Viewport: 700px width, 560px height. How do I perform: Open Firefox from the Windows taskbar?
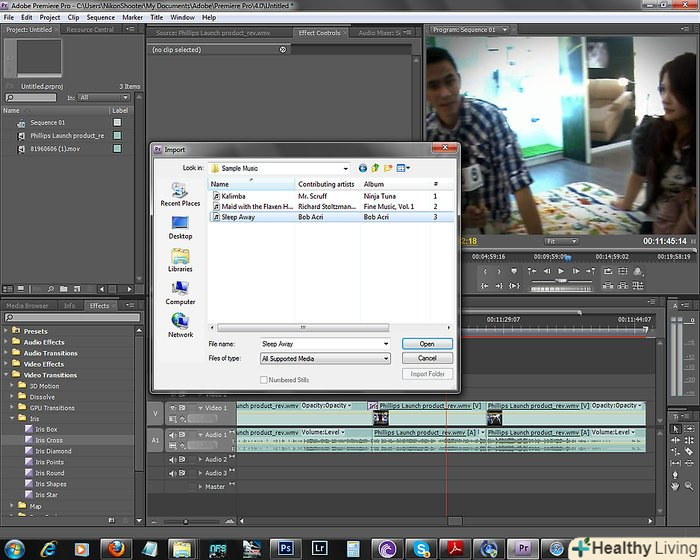[117, 548]
